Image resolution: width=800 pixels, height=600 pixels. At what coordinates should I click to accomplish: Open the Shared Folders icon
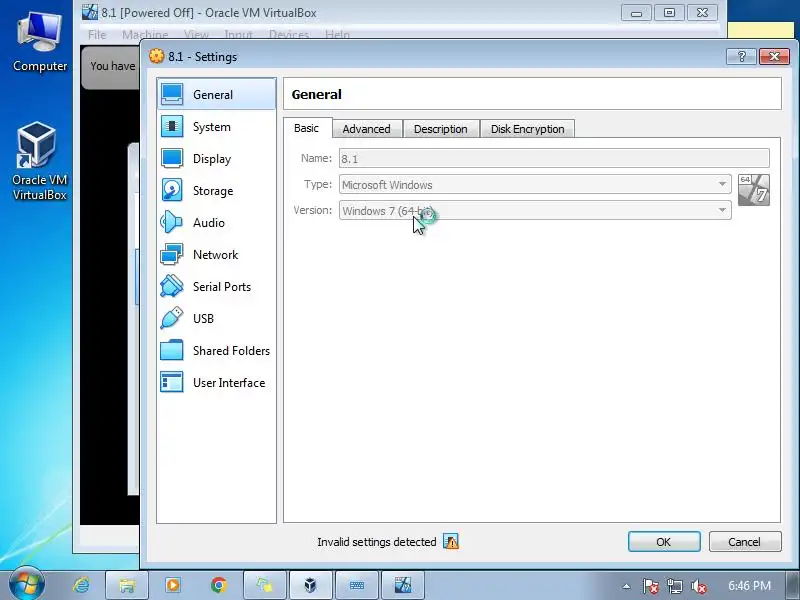[x=172, y=351]
